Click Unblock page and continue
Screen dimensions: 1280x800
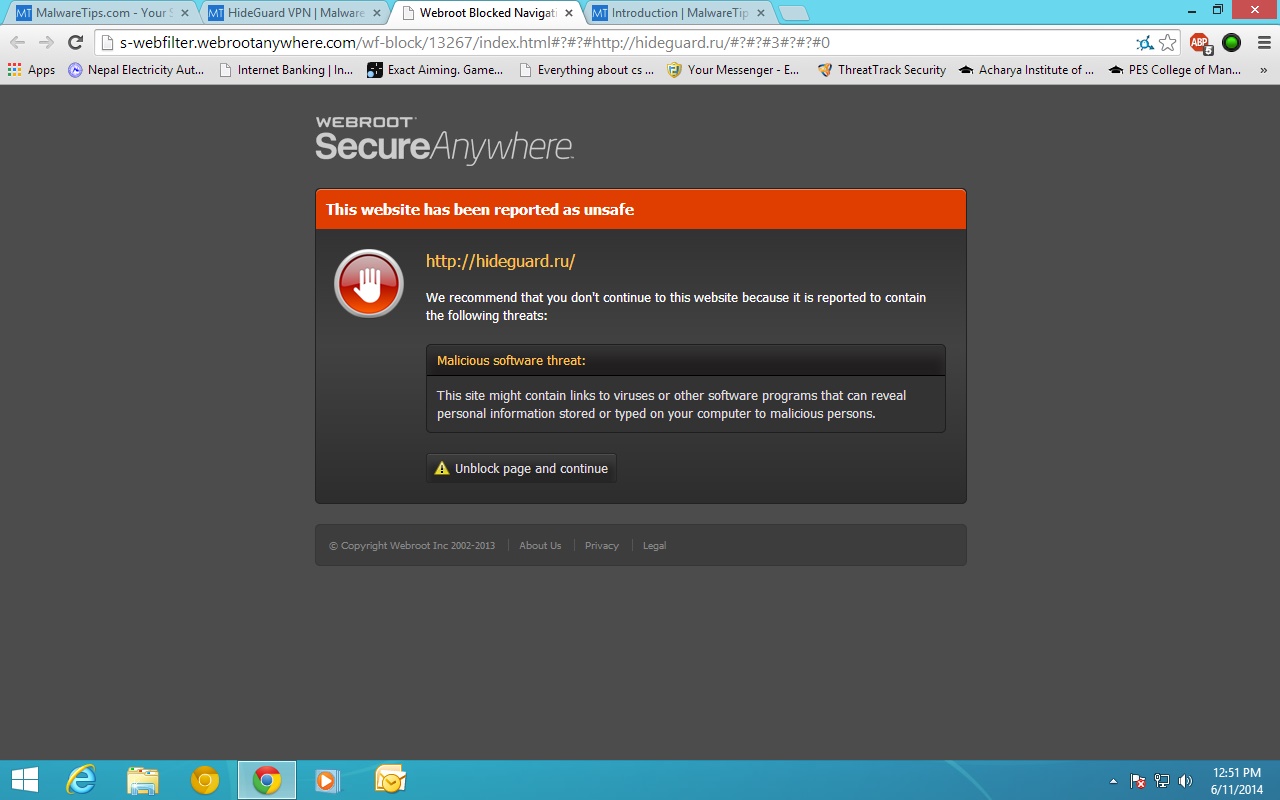[x=521, y=468]
